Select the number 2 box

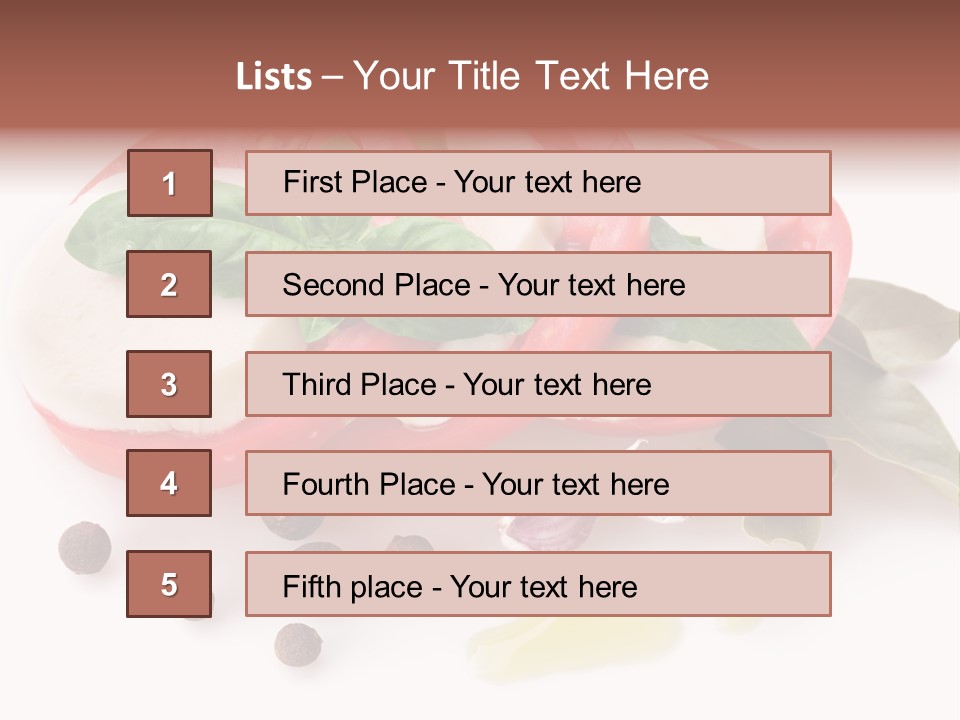coord(169,284)
